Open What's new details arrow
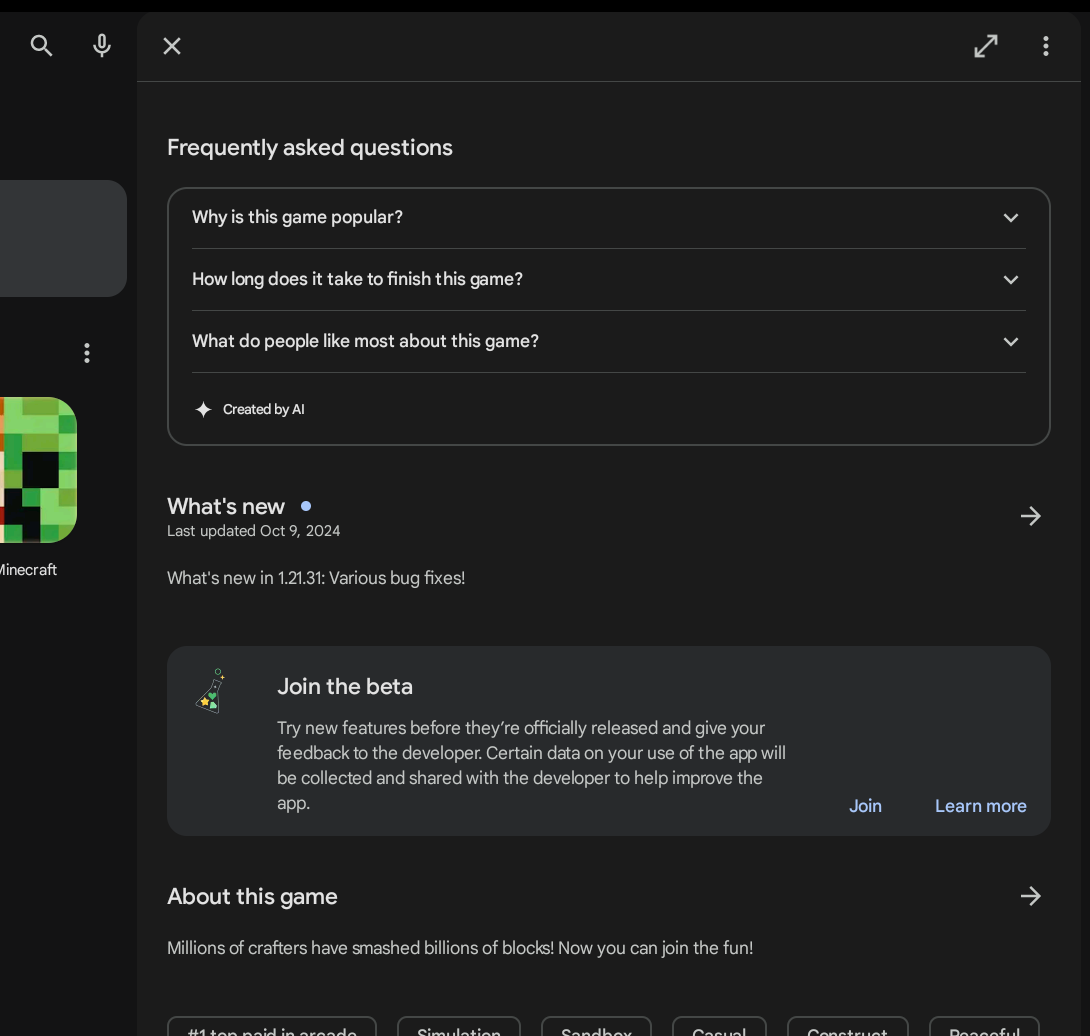1090x1036 pixels. (x=1030, y=516)
